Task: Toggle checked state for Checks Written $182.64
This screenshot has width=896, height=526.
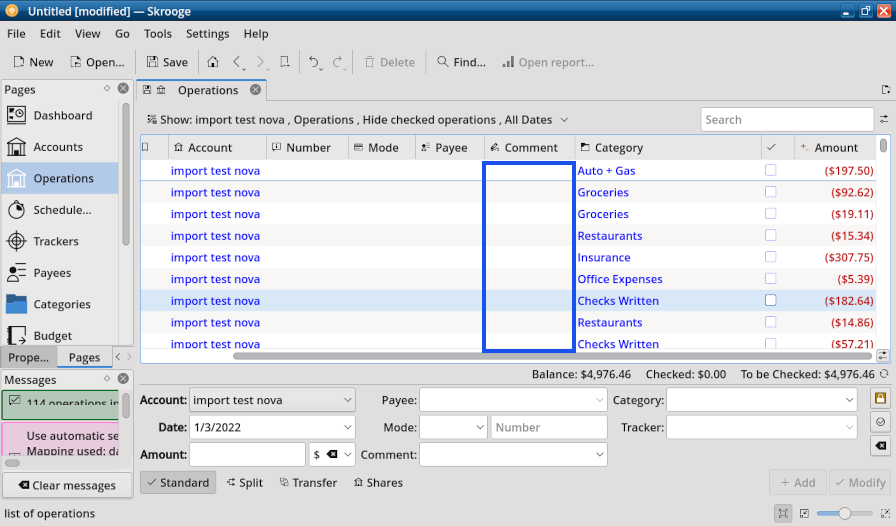Action: tap(770, 301)
